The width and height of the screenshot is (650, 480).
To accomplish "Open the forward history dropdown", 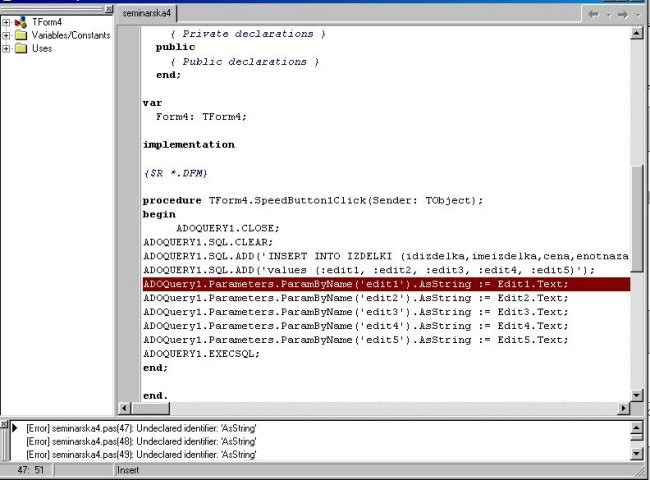I will tap(638, 15).
